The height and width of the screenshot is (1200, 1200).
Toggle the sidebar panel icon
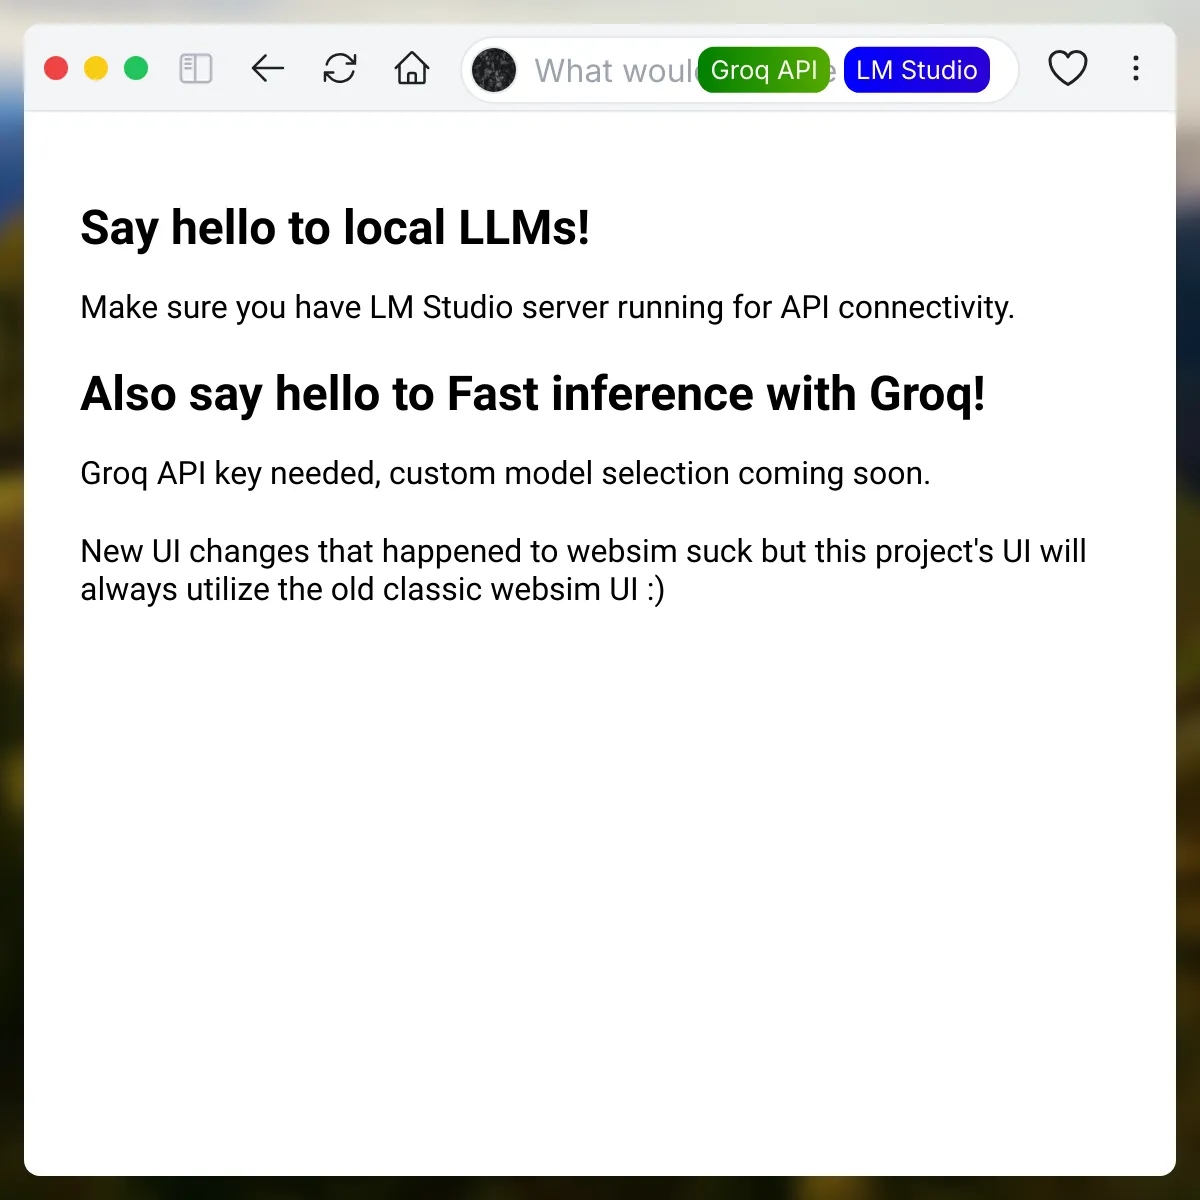click(196, 69)
